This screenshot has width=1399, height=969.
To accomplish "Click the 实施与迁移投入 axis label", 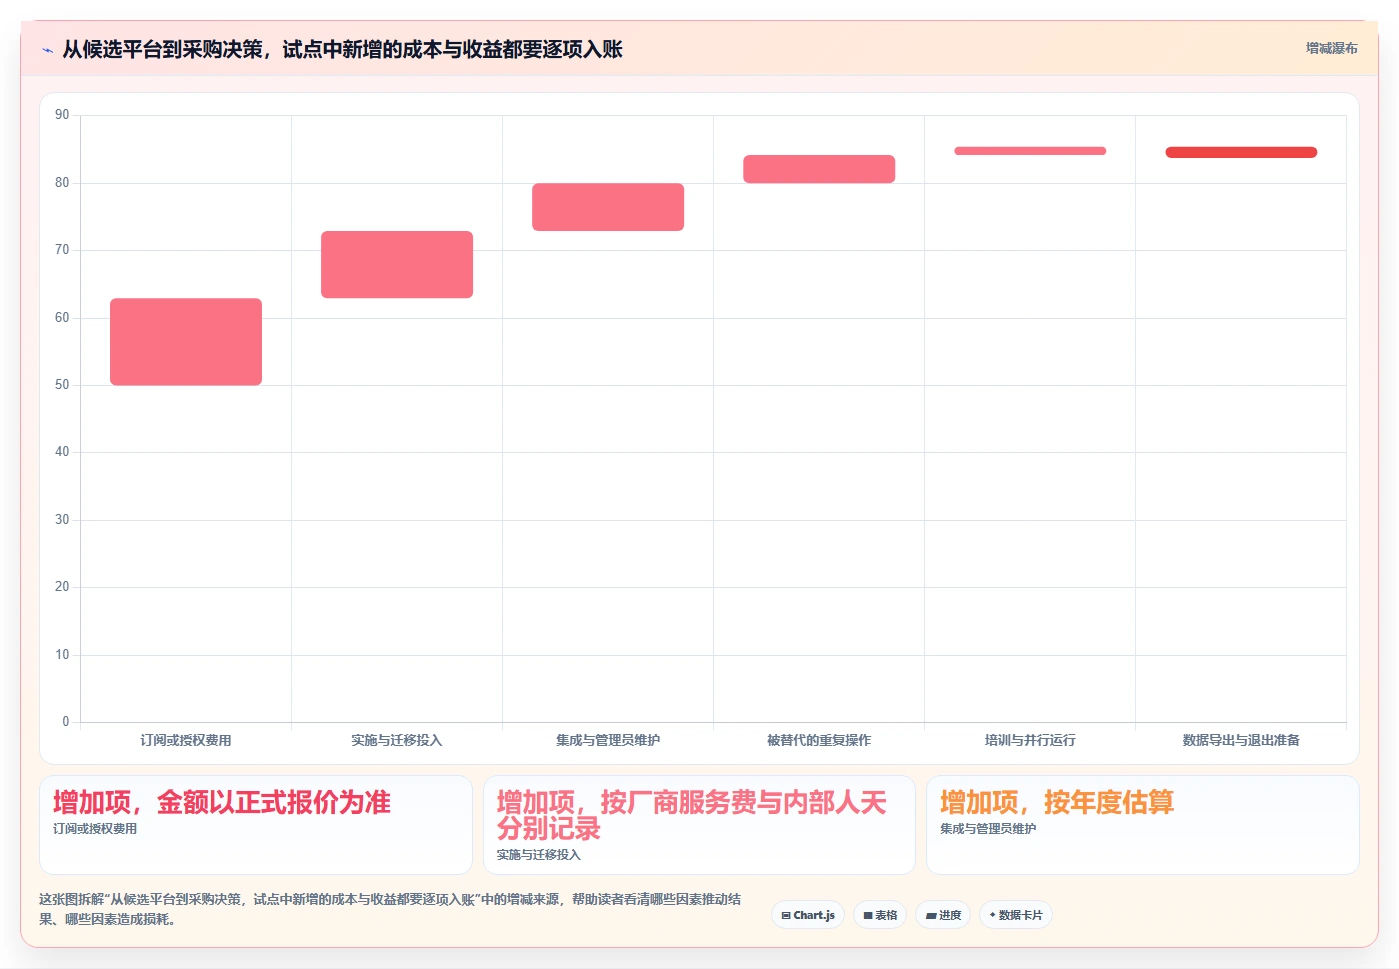I will (x=397, y=740).
